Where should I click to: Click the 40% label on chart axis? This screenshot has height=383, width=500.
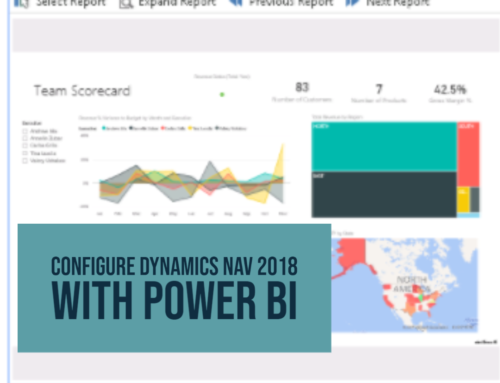[84, 135]
